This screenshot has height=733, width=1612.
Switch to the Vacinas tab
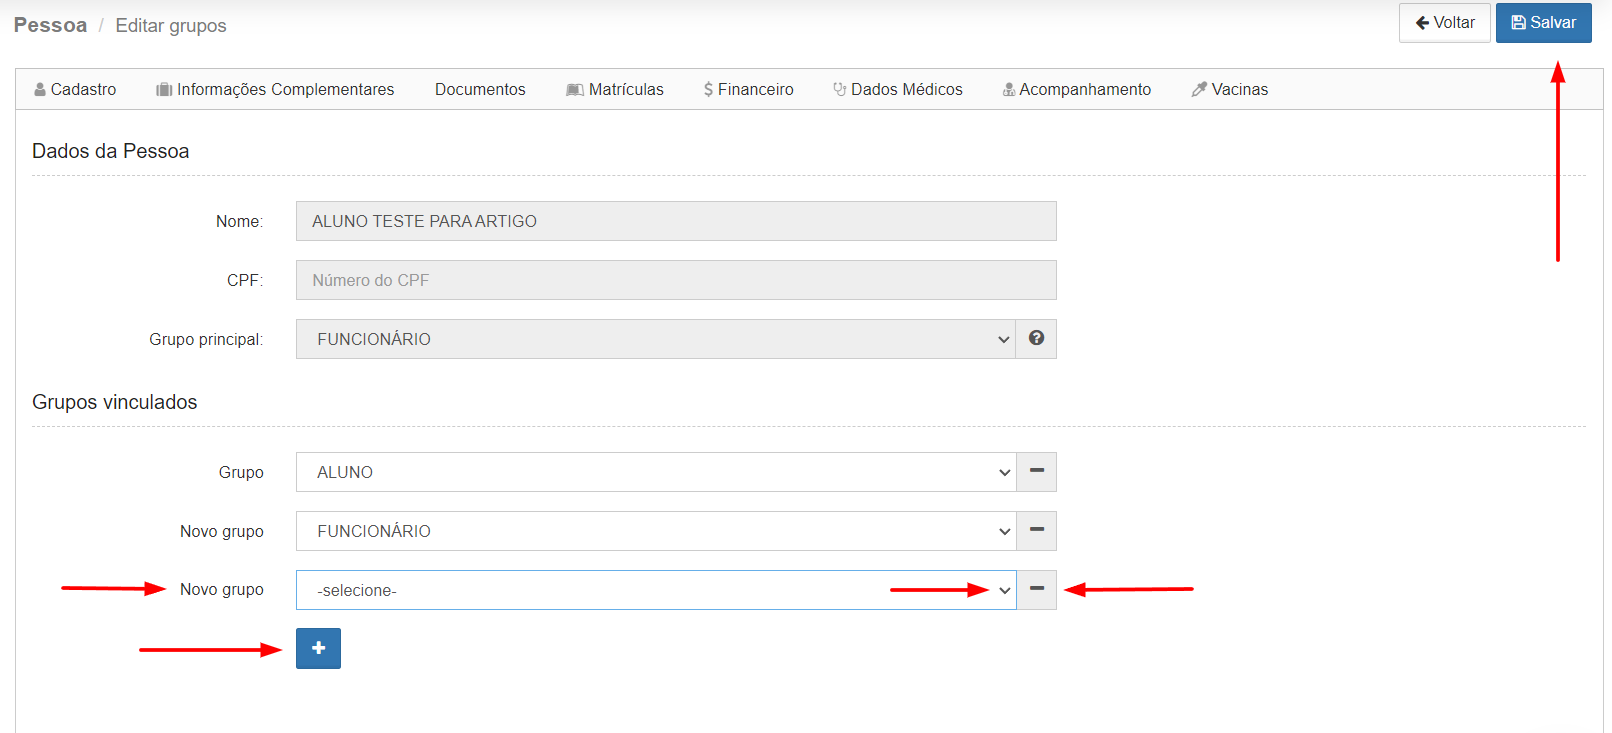1229,89
